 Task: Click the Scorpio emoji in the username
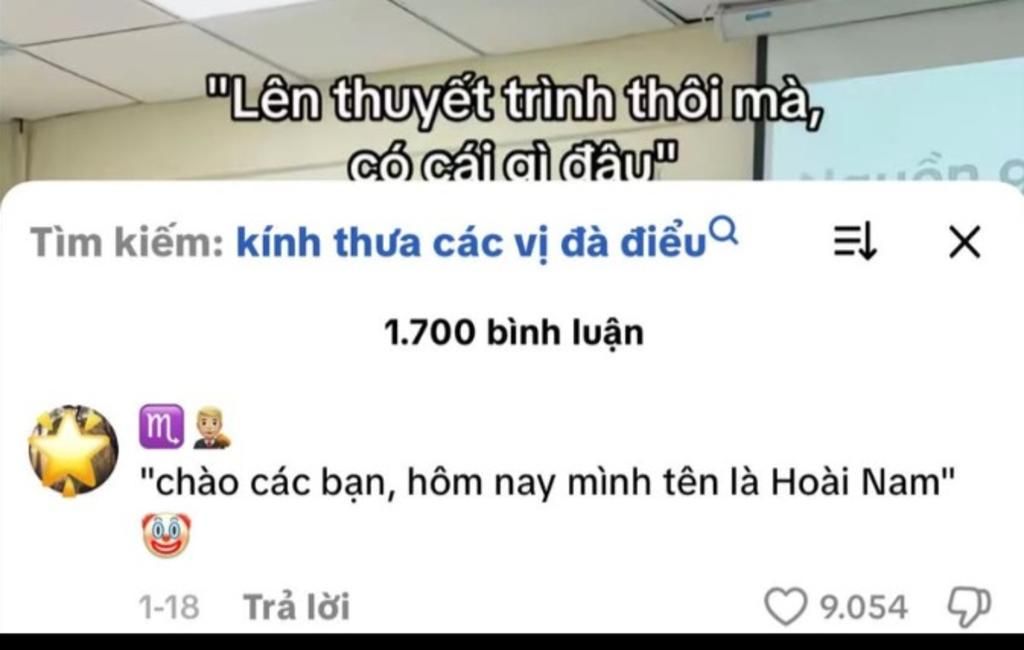coord(161,427)
